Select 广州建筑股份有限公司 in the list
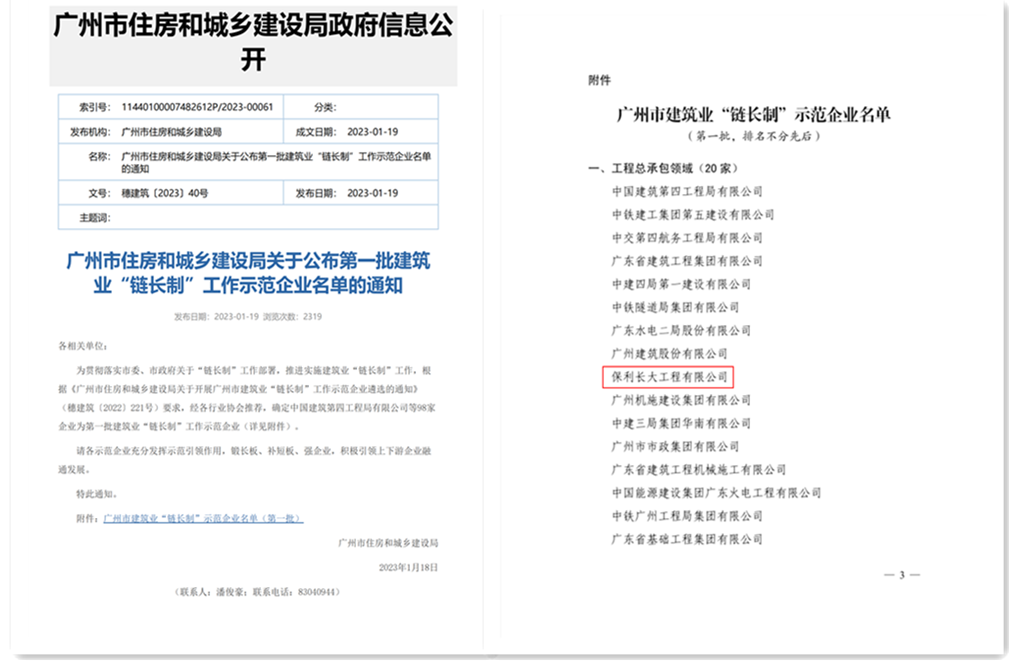 [670, 354]
